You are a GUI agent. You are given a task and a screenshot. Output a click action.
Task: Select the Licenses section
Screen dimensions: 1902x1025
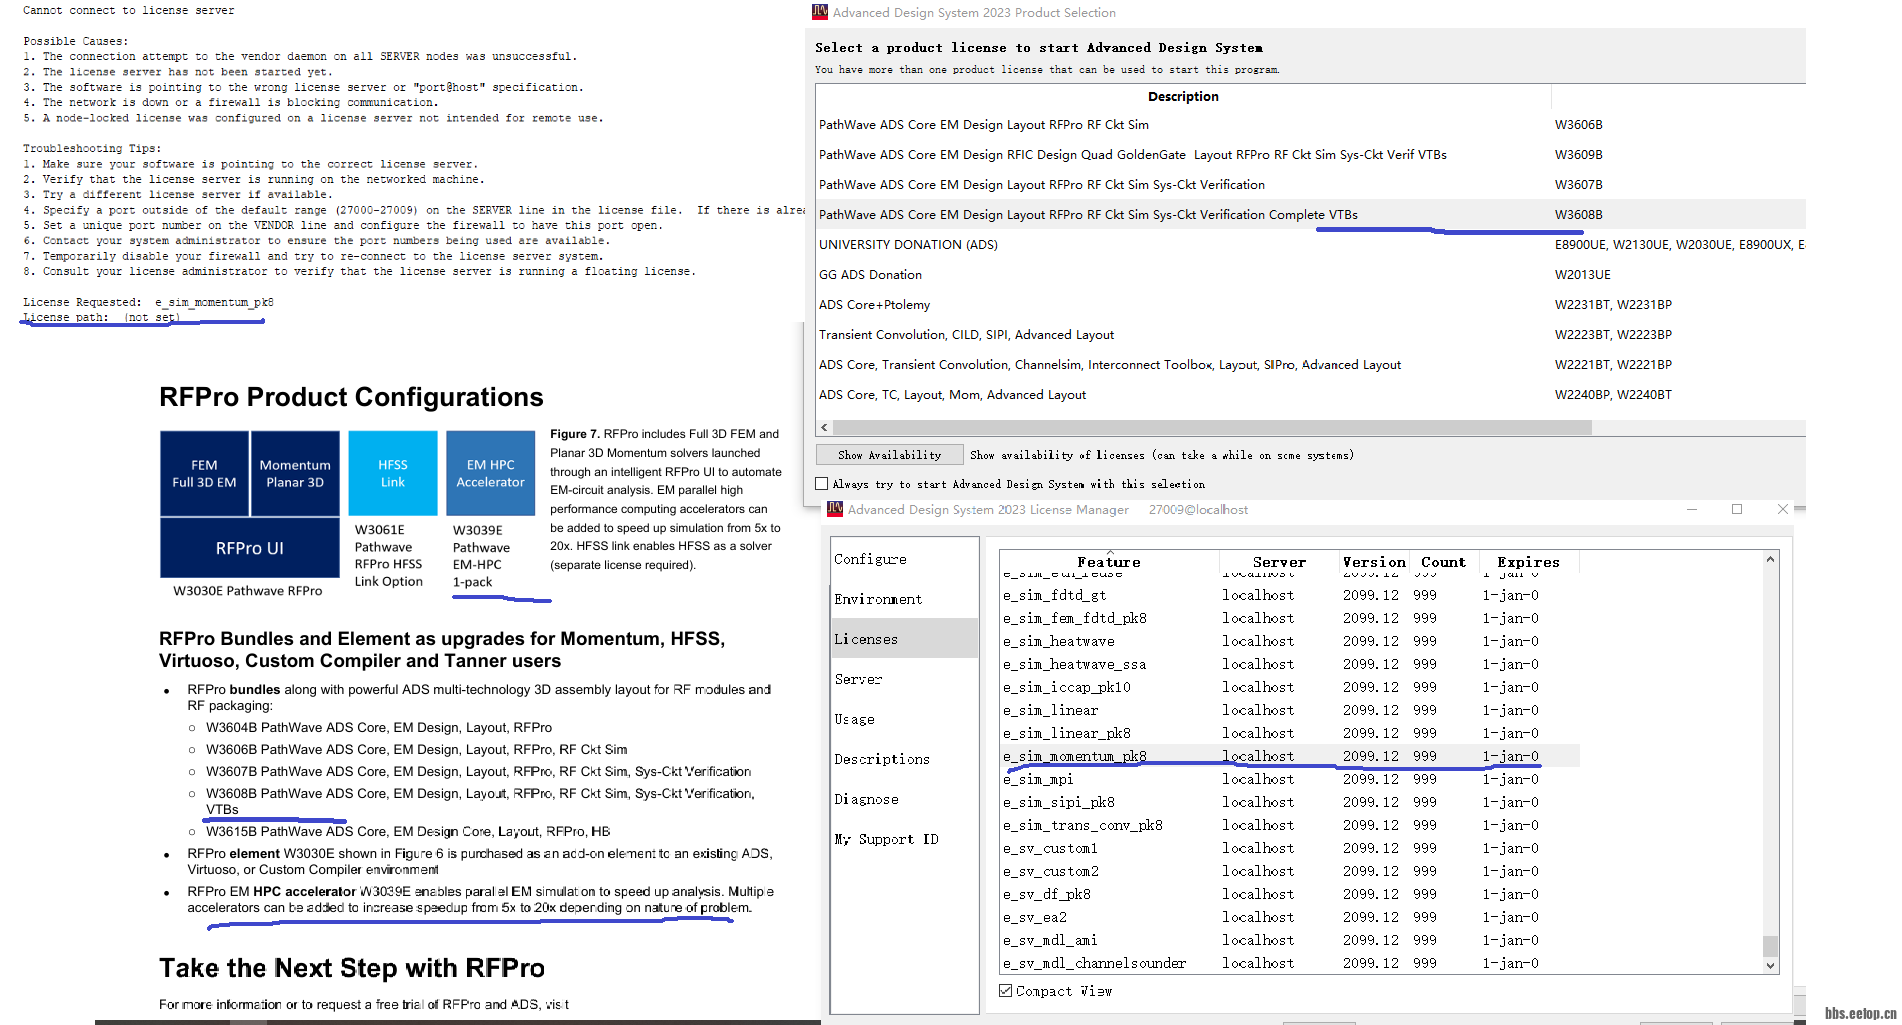[904, 639]
